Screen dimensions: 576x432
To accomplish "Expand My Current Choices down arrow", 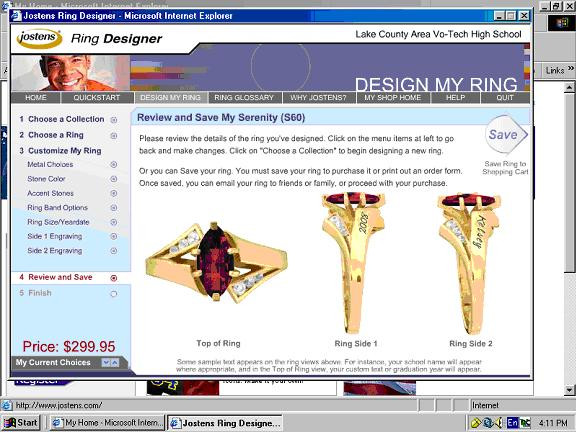I will (106, 363).
